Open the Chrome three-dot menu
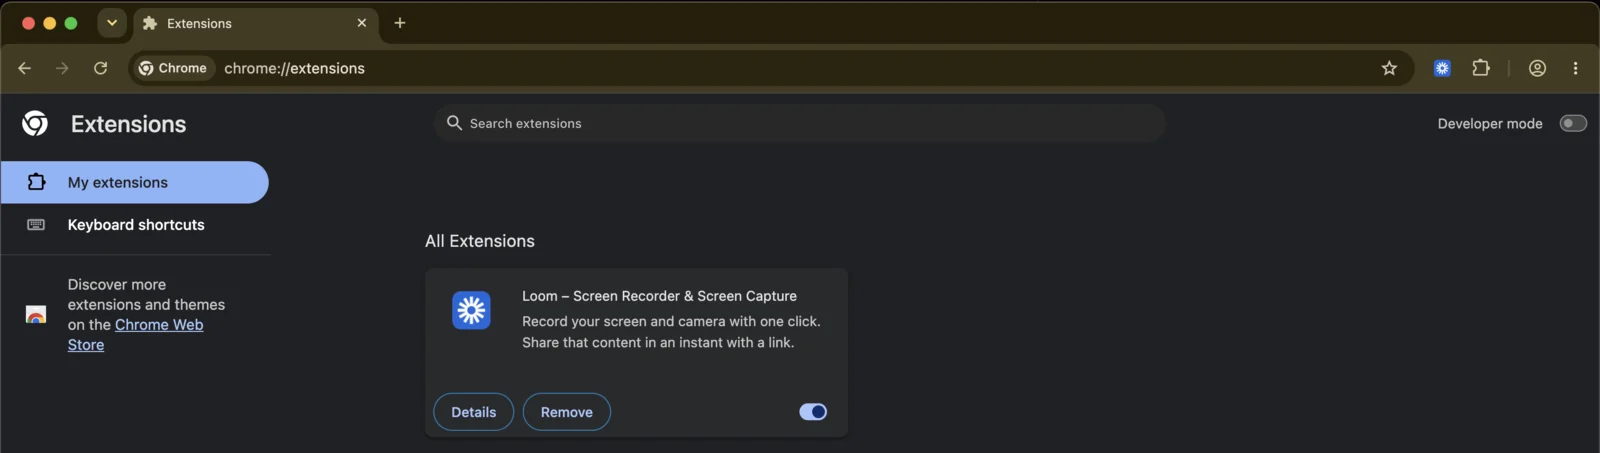 [1575, 68]
